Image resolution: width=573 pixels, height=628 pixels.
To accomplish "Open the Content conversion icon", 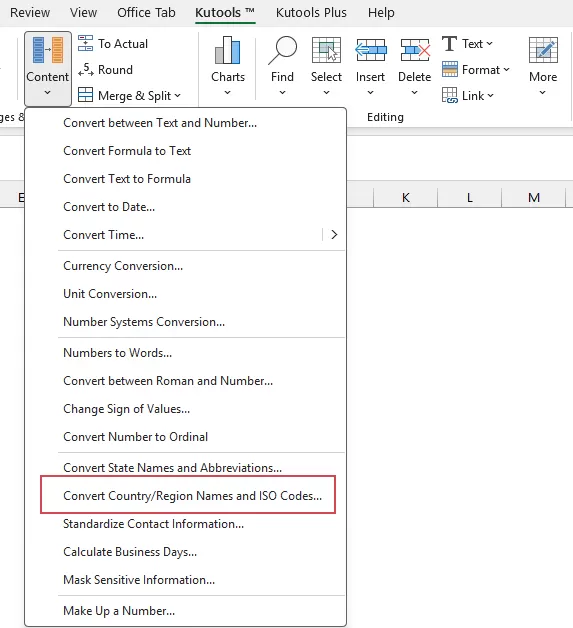I will tap(48, 50).
